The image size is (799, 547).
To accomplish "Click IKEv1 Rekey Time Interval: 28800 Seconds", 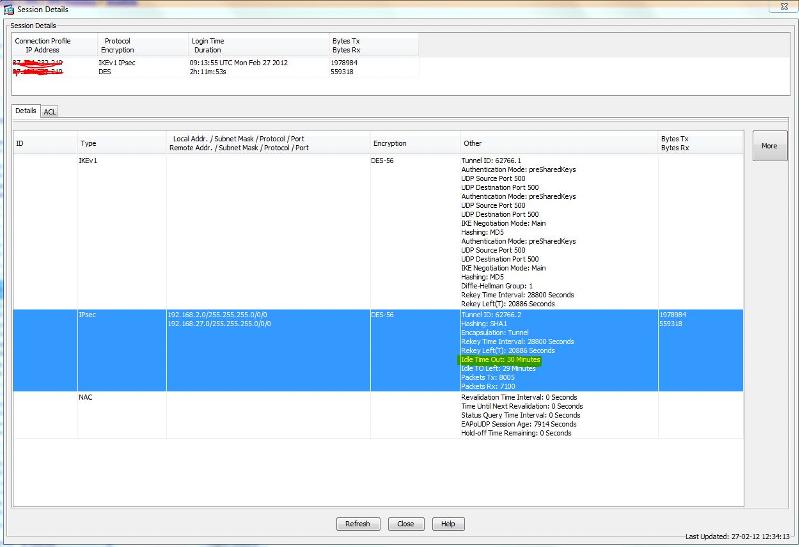I will (x=518, y=295).
